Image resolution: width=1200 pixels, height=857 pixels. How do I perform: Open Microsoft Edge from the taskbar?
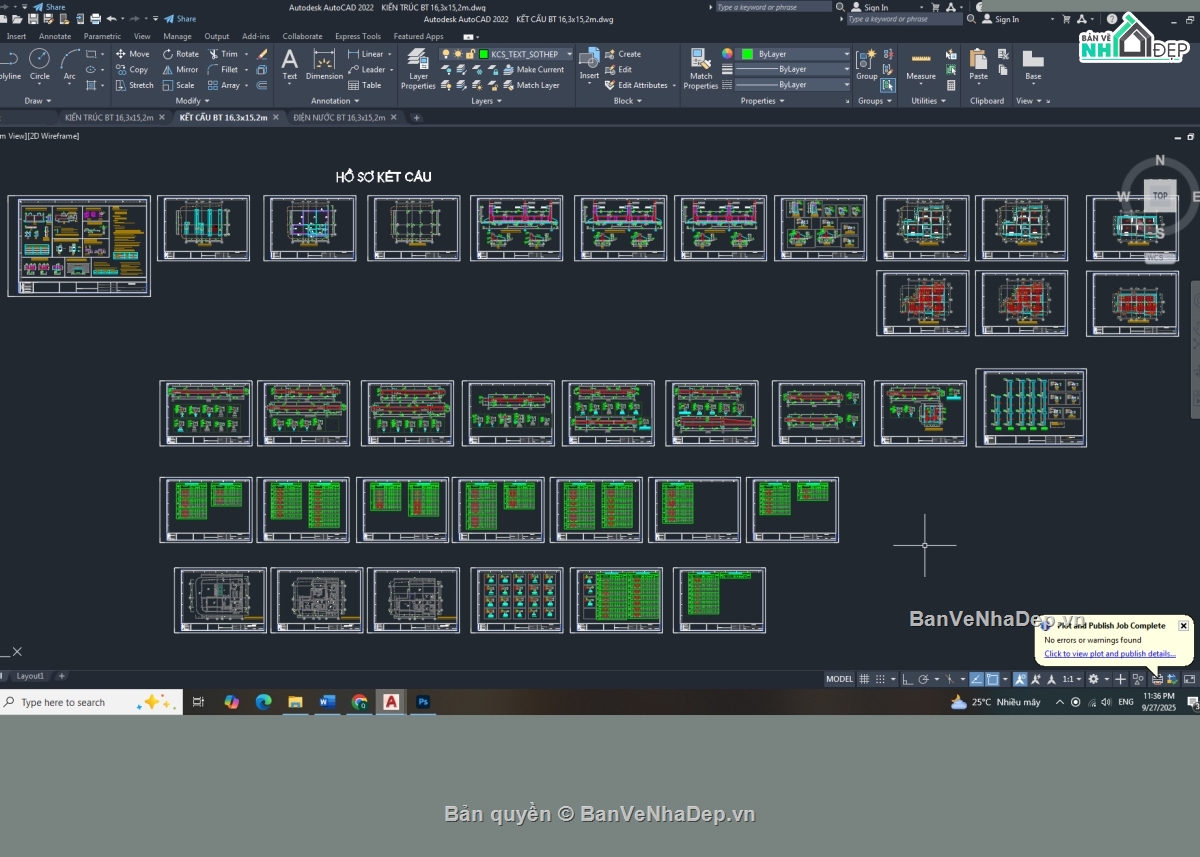coord(263,702)
